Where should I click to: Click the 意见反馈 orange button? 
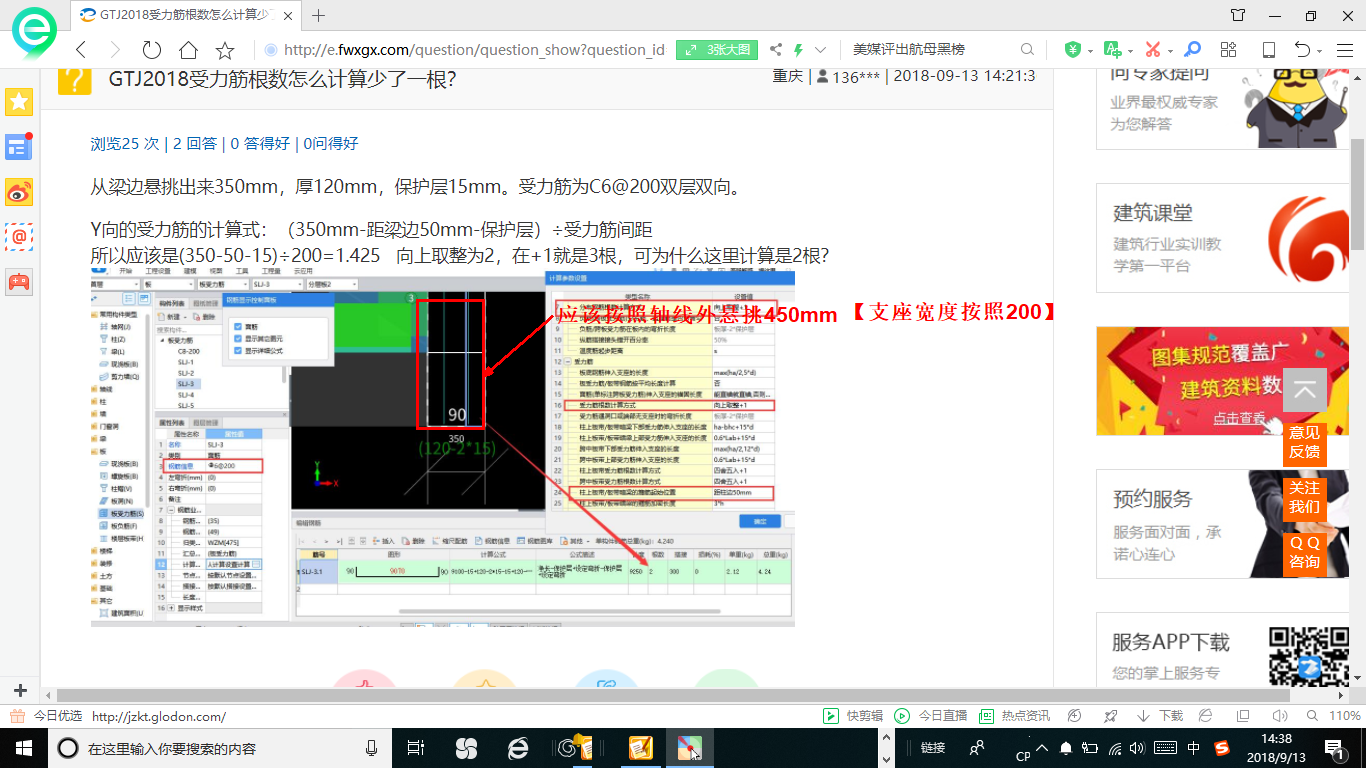click(1304, 442)
